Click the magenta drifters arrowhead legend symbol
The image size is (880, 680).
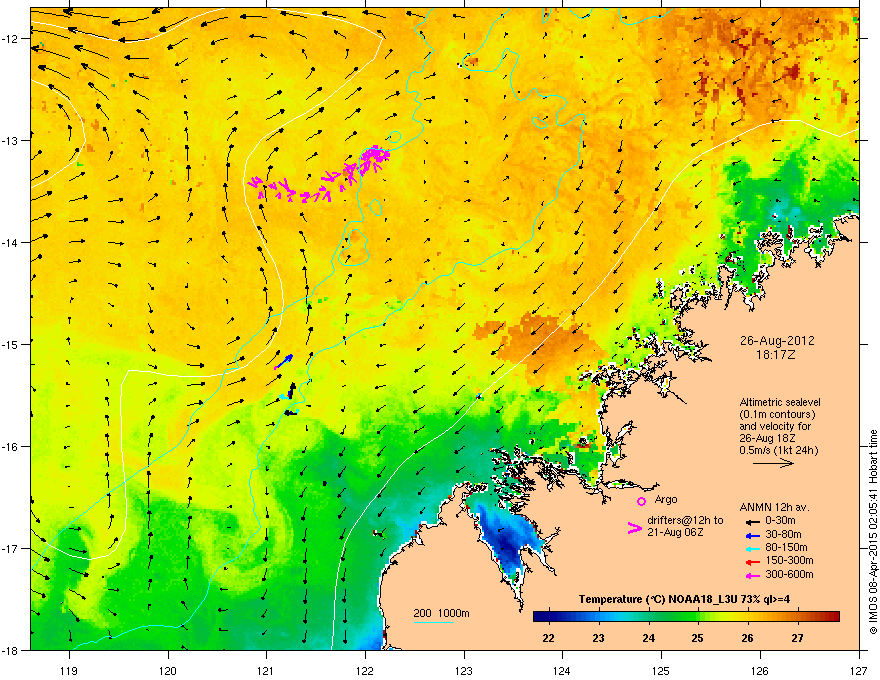click(x=634, y=528)
